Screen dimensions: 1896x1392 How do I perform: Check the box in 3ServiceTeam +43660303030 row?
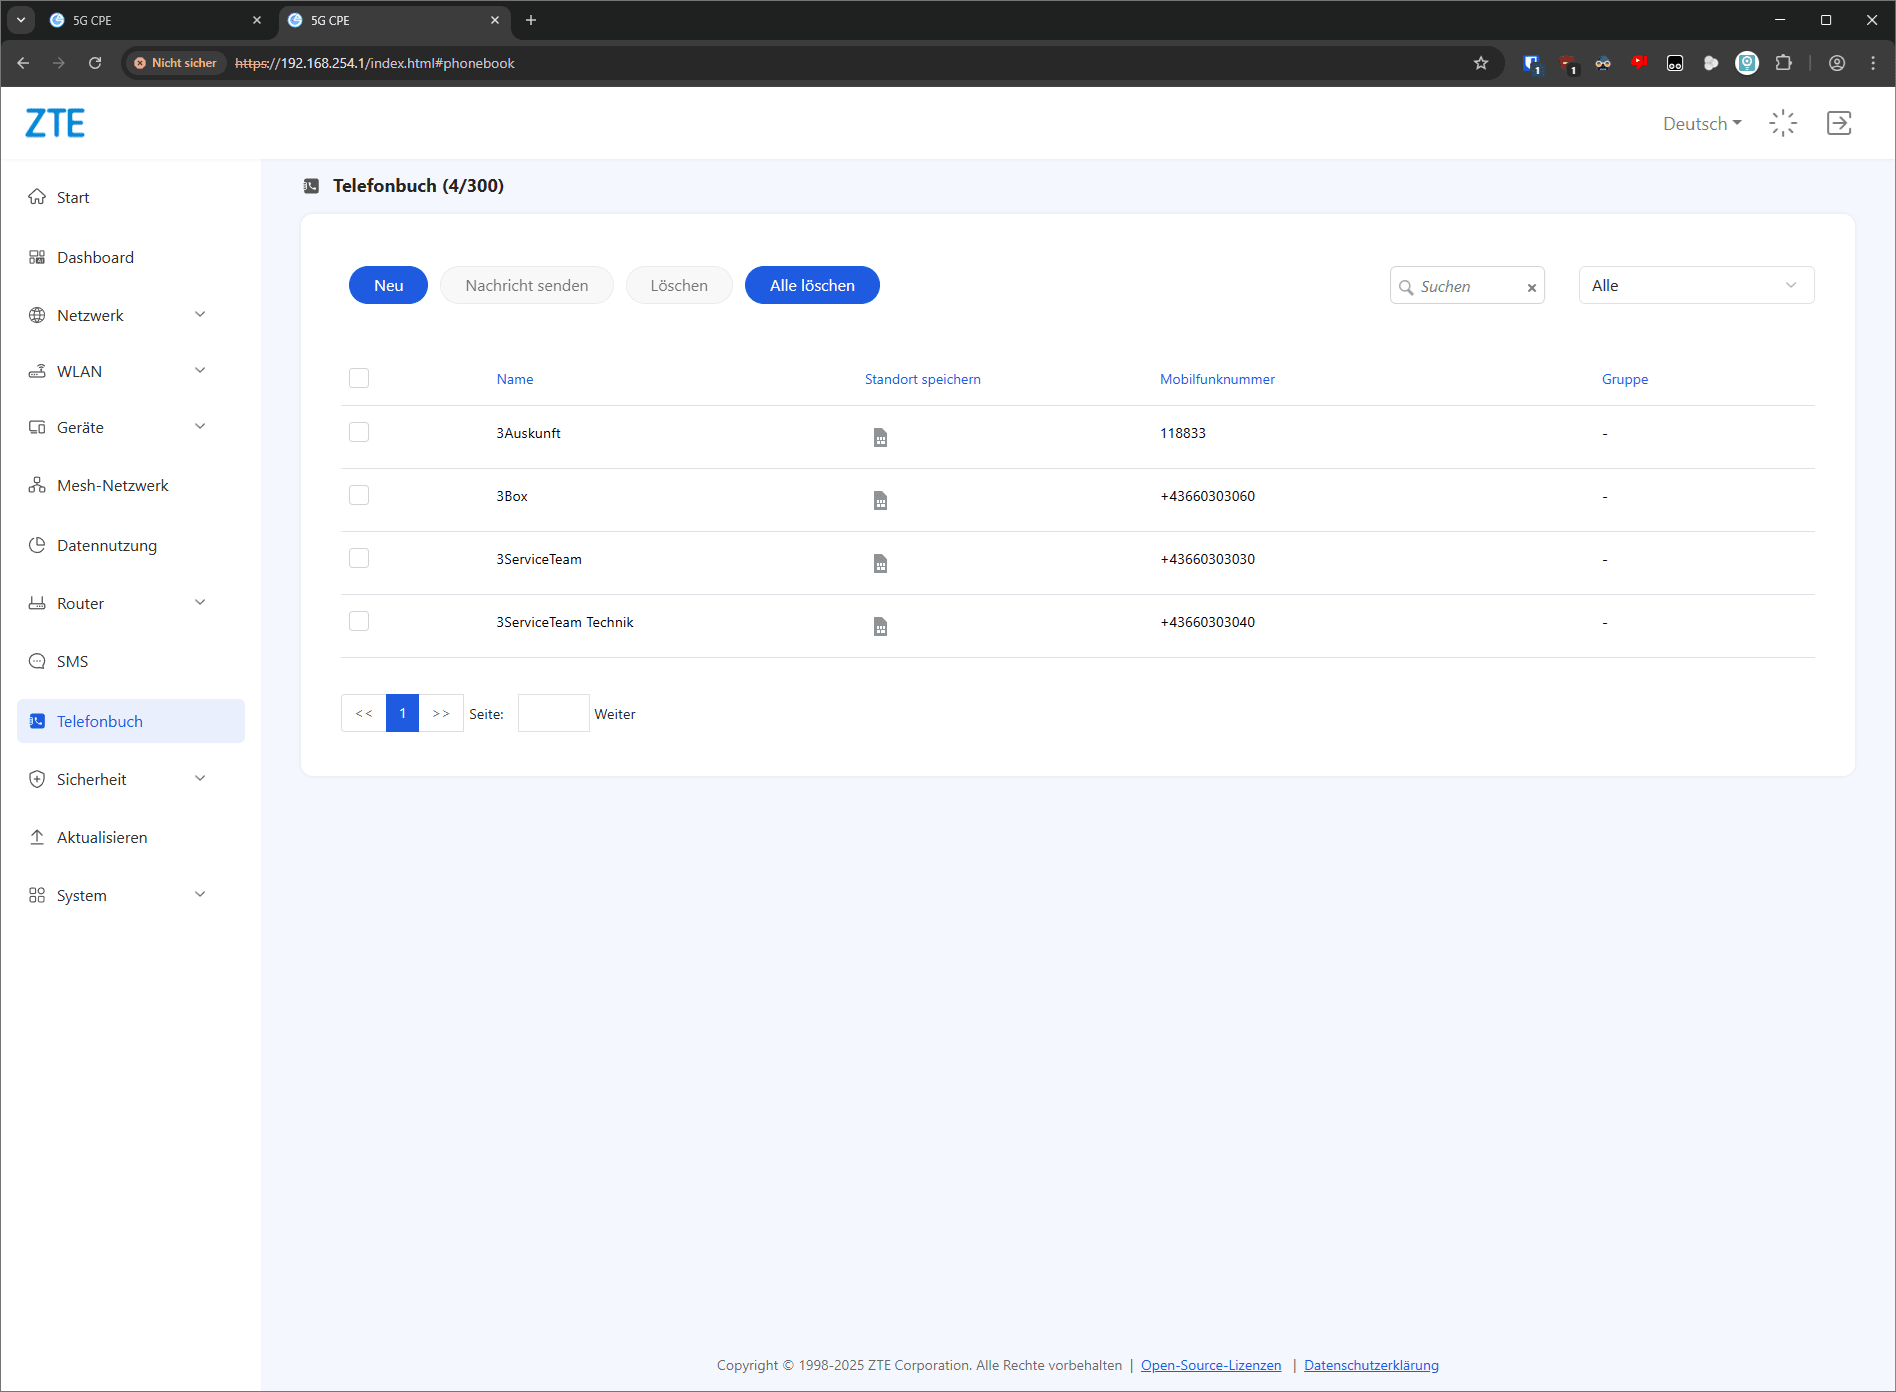click(359, 558)
